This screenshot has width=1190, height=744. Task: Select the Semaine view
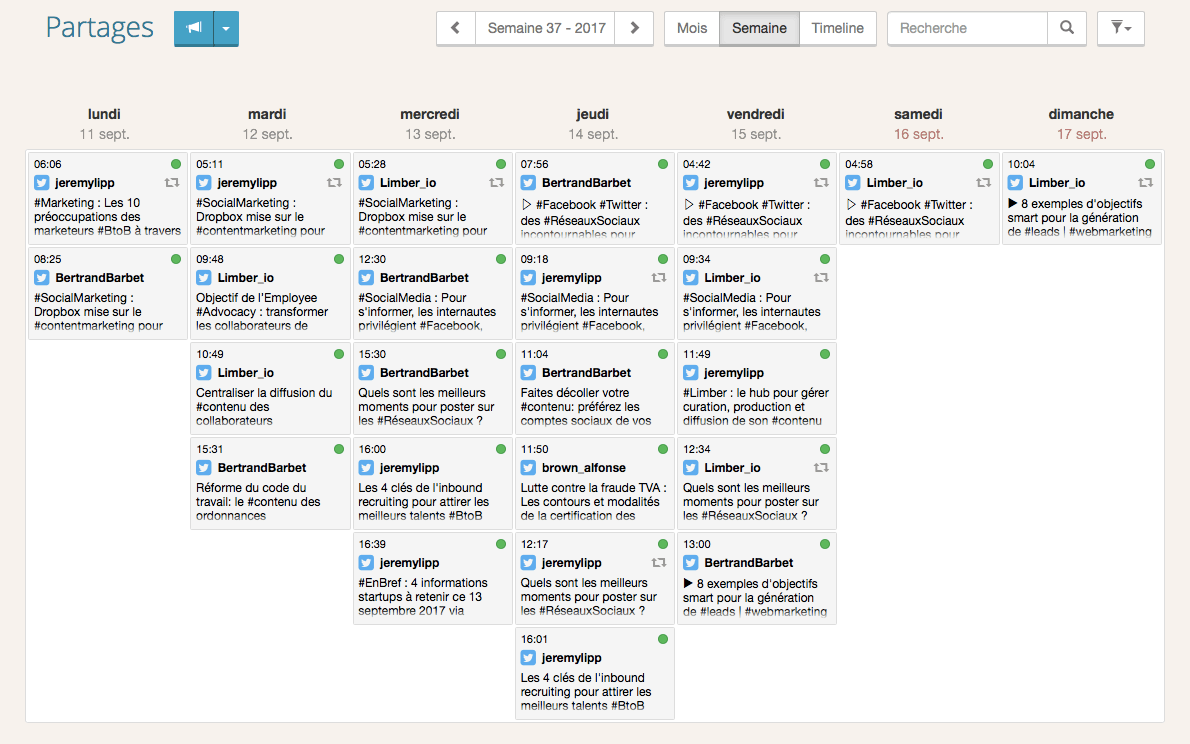759,28
